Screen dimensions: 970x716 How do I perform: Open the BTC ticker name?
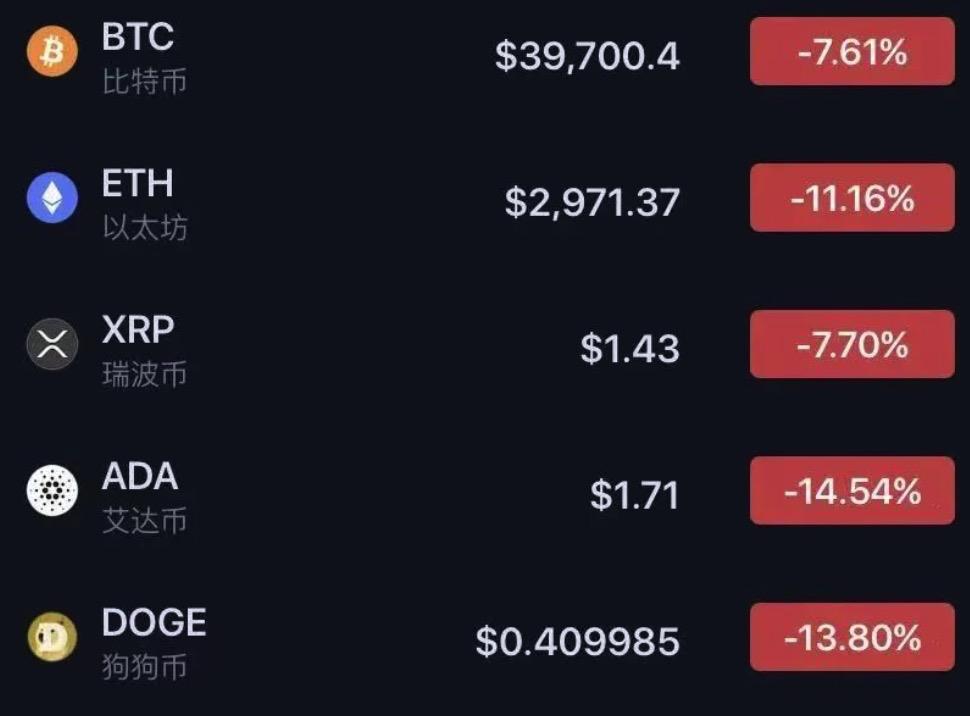(138, 38)
